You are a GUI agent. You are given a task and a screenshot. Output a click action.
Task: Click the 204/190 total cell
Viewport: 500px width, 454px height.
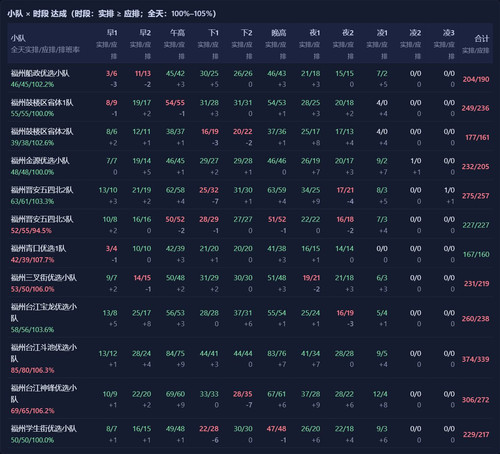pos(476,79)
